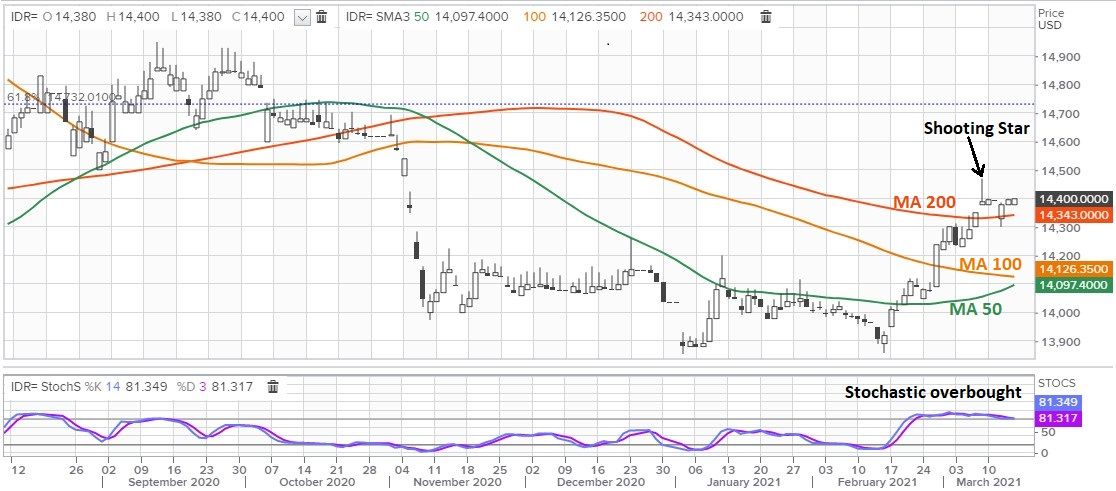Select the 14,400.0000 current price label
Screen dimensions: 1116x491
point(1075,200)
